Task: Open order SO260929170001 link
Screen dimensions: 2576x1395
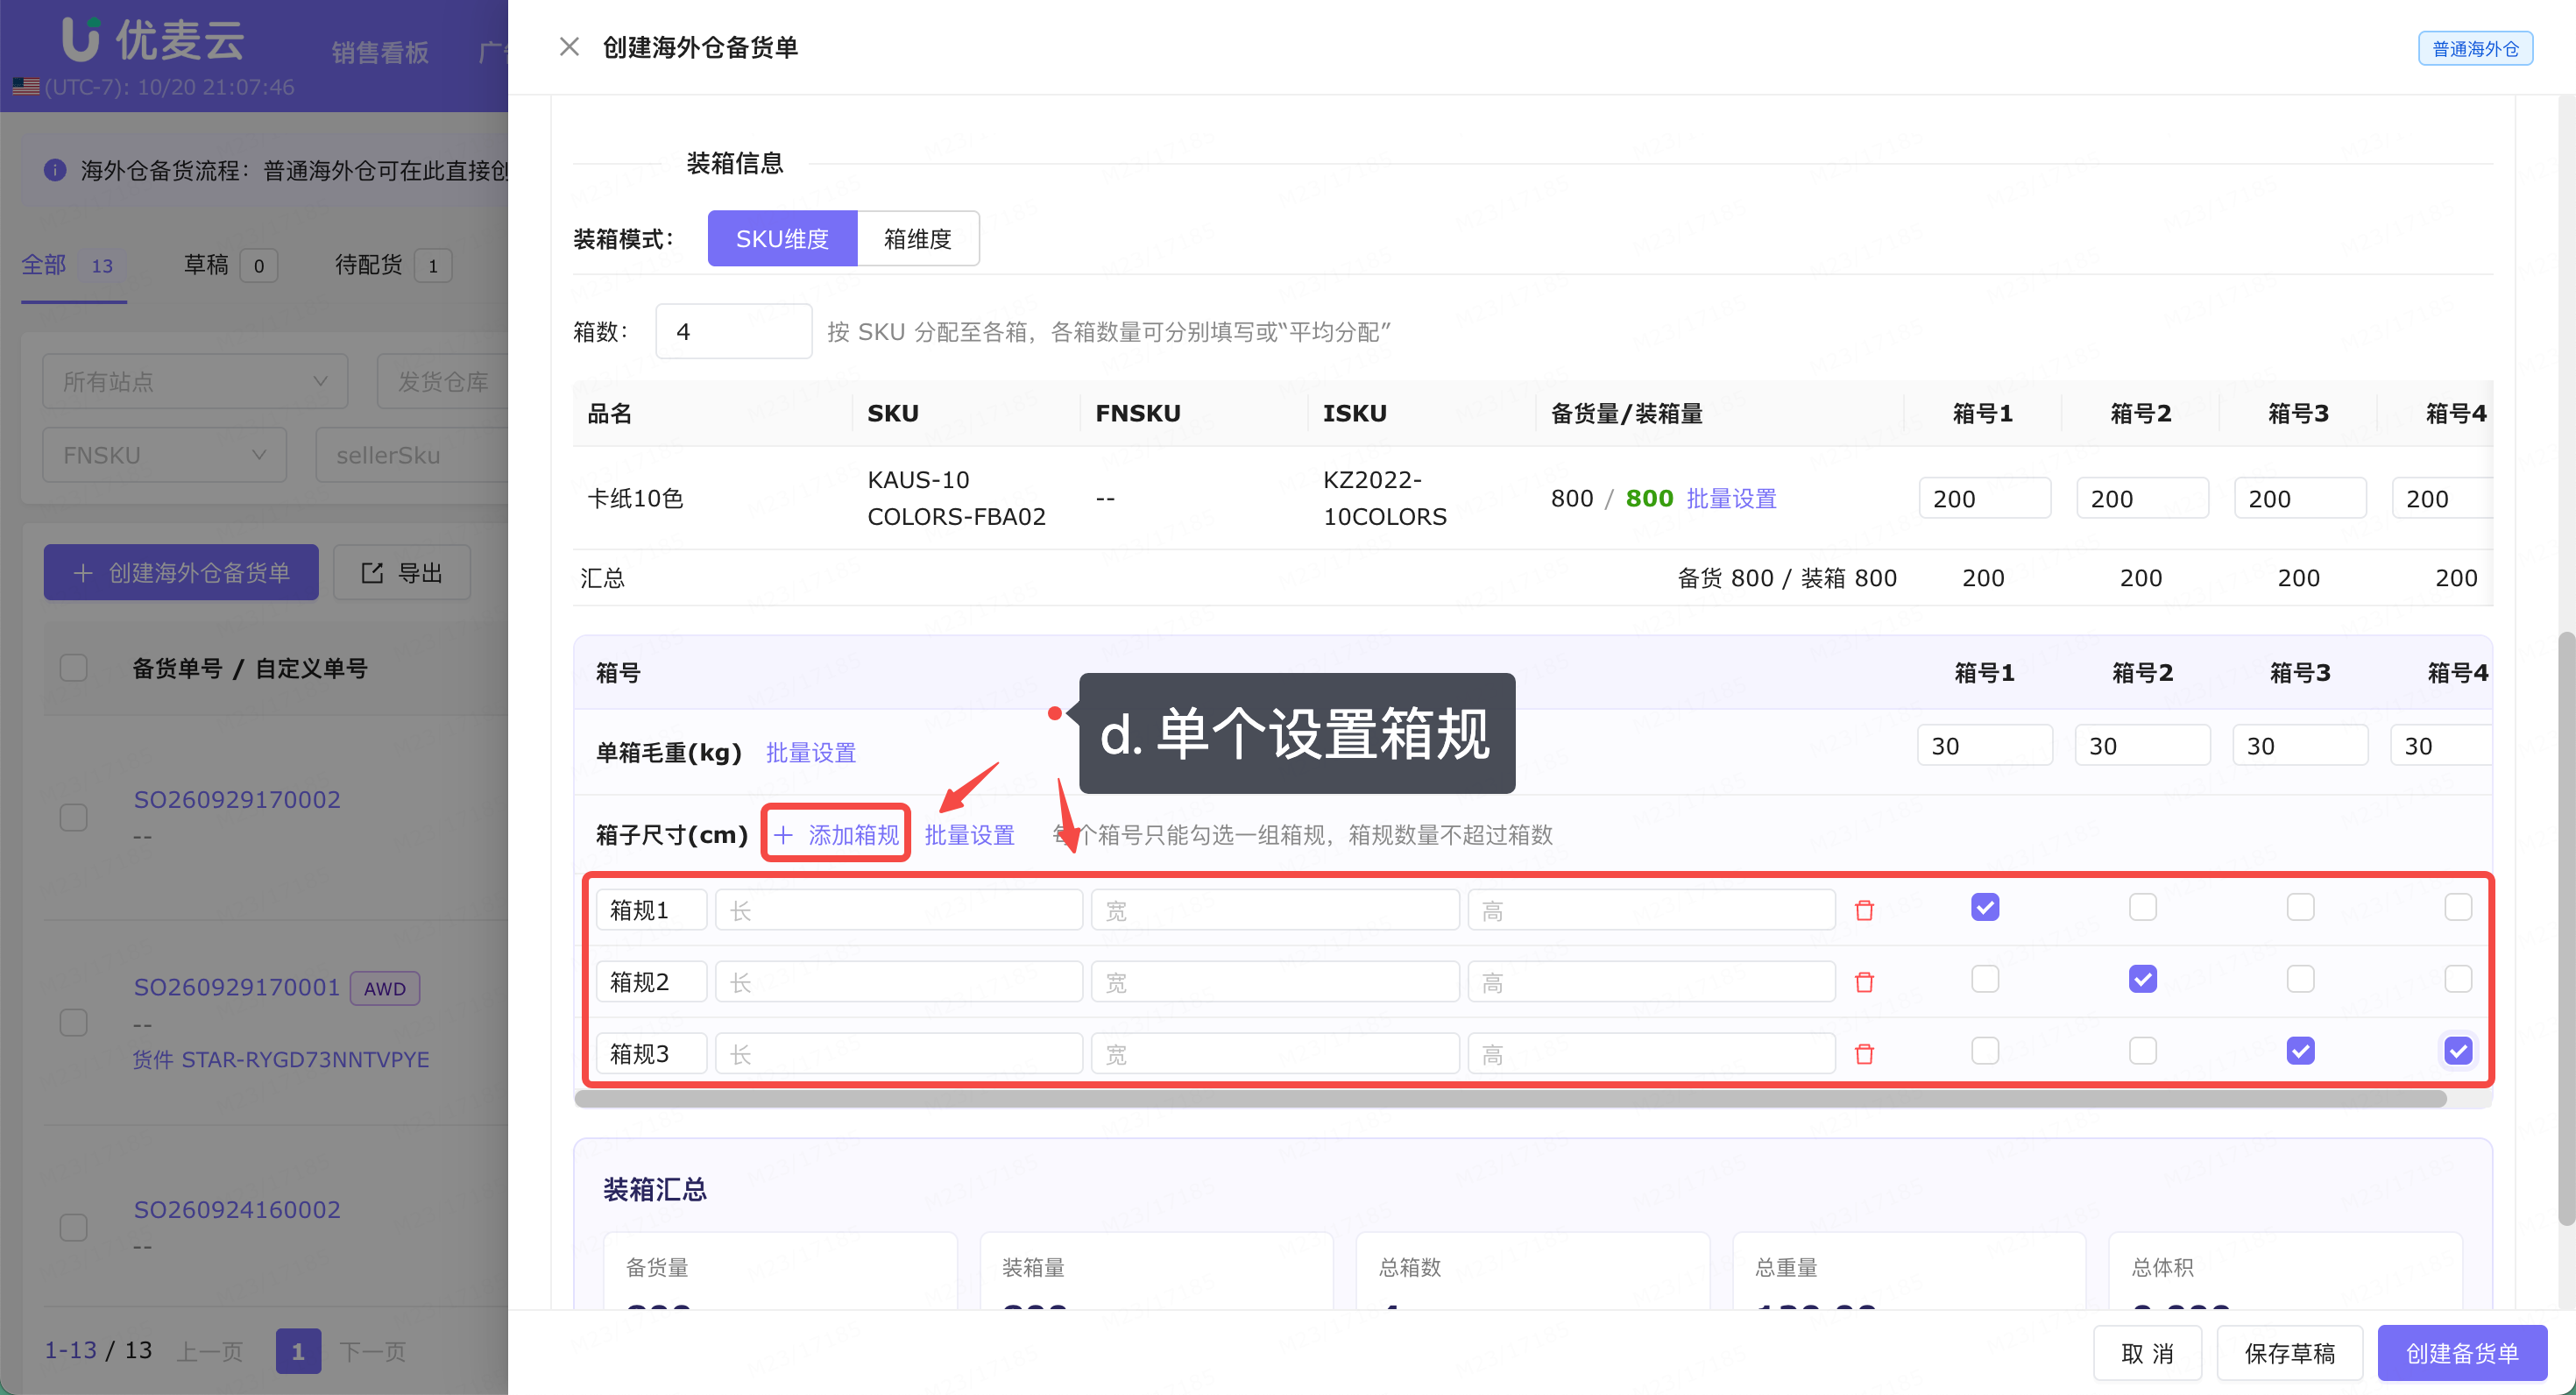Action: (x=237, y=987)
